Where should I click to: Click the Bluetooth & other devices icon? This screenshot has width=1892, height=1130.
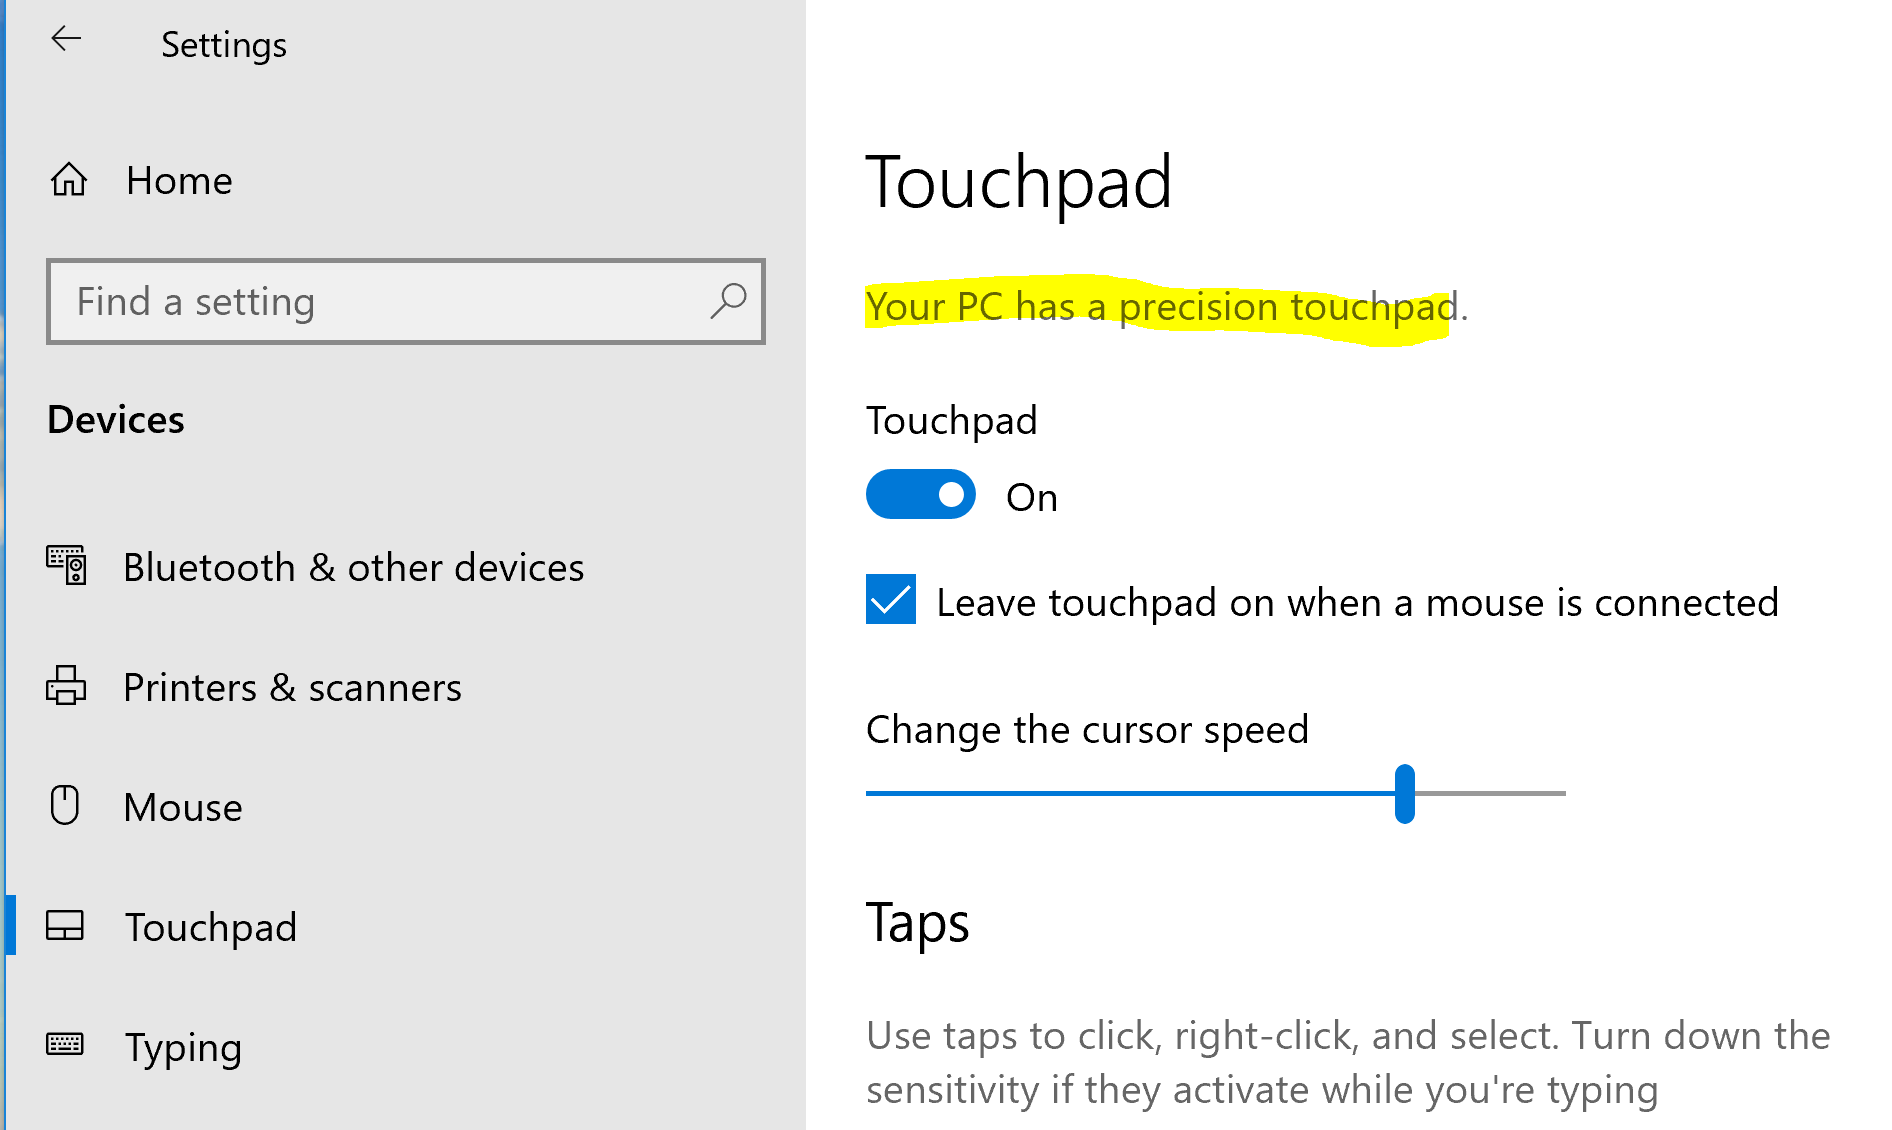tap(66, 566)
